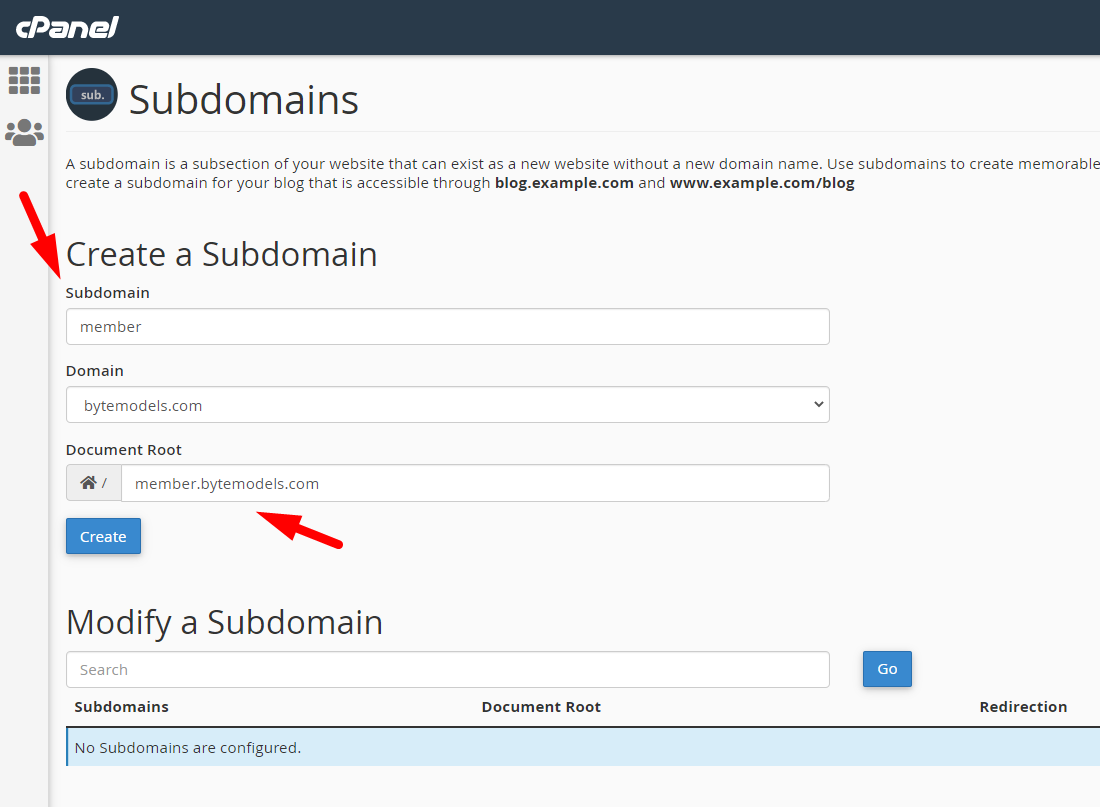Open the Domain dropdown showing bytemodels.com
This screenshot has width=1100, height=807.
[x=447, y=405]
